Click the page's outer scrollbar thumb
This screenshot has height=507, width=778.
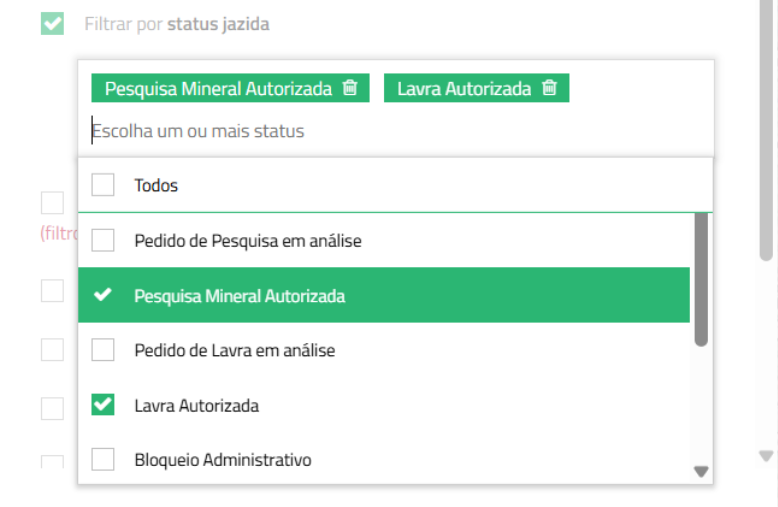(766, 130)
